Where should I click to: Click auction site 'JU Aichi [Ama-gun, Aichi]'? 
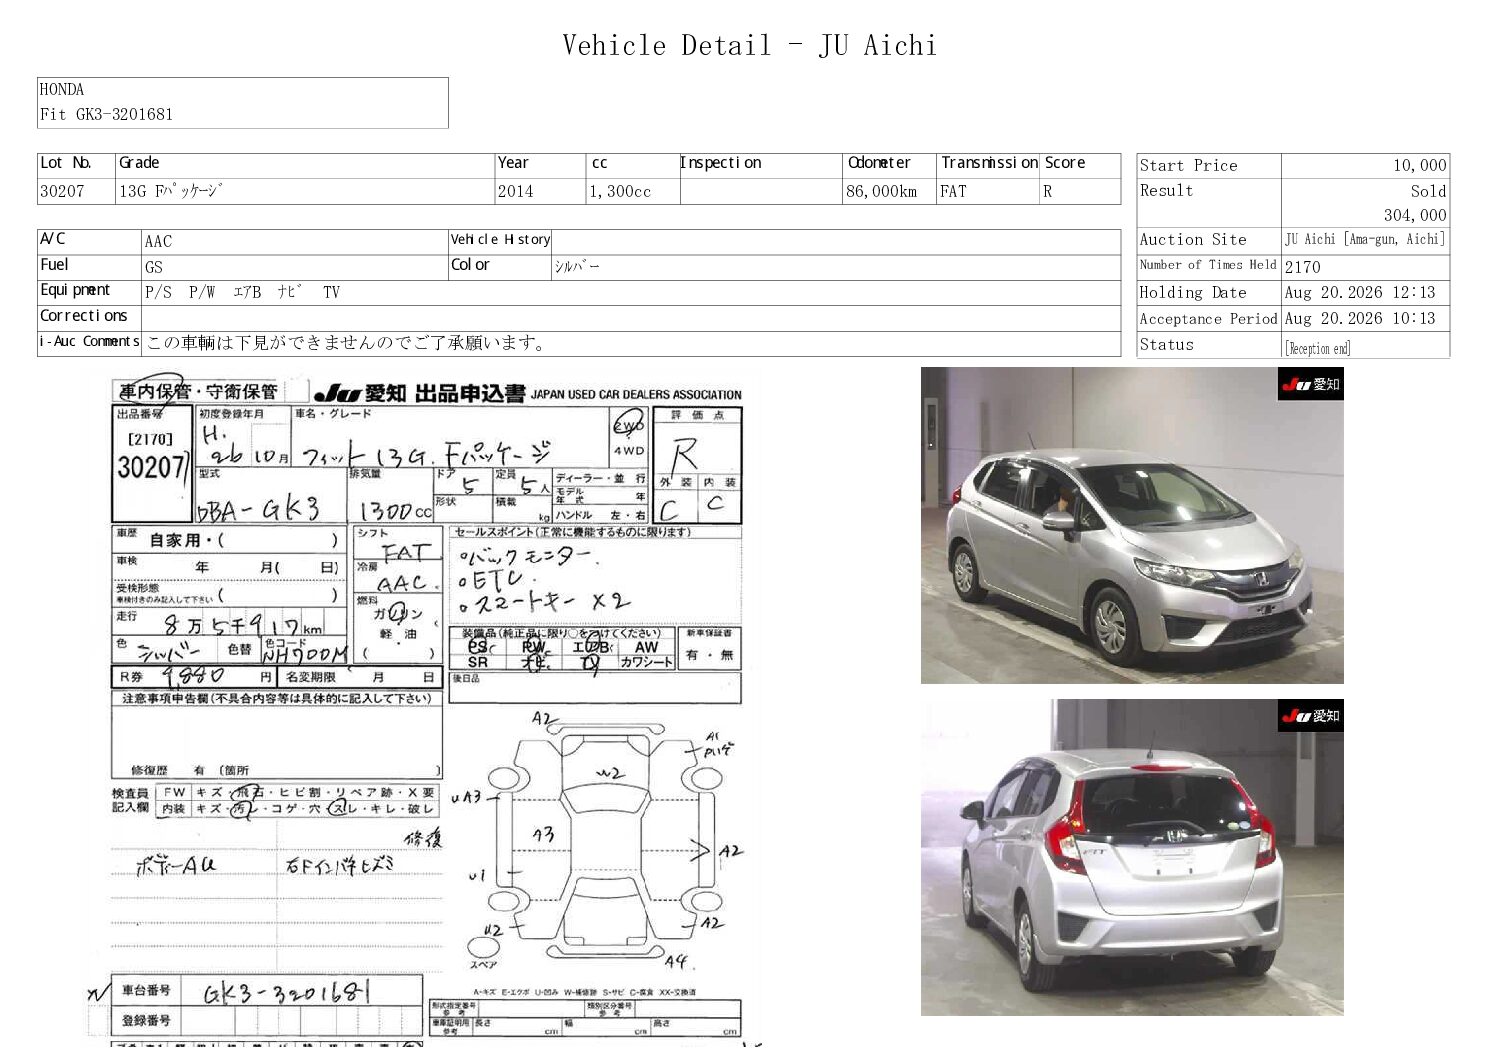coord(1364,240)
